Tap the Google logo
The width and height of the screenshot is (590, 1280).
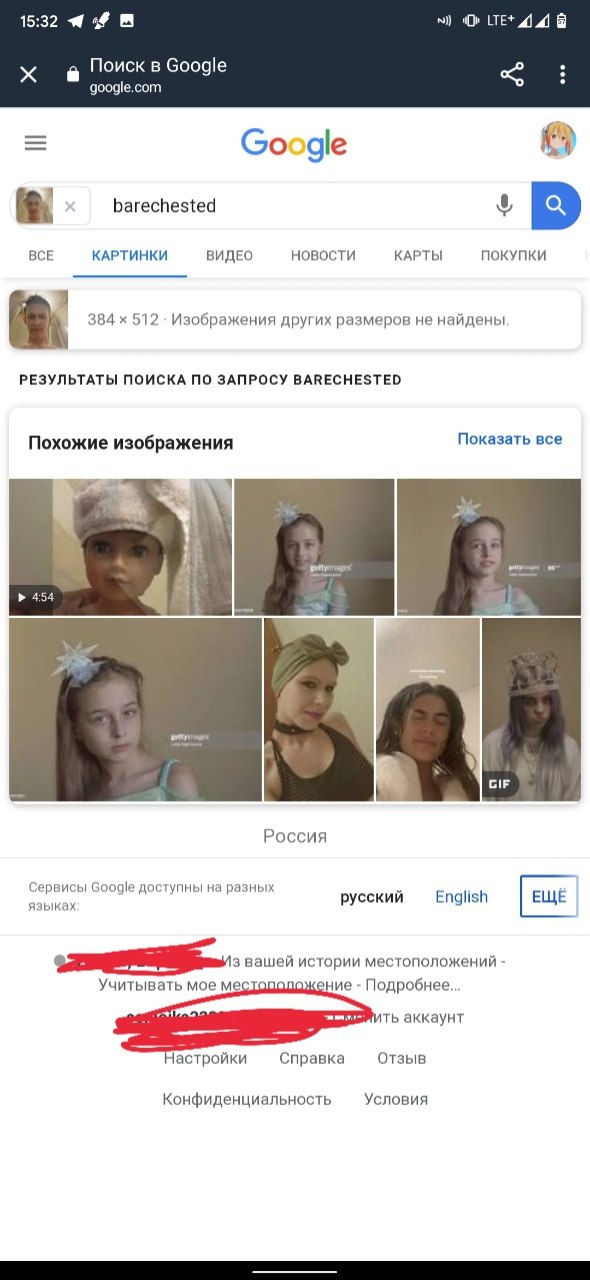pos(294,144)
